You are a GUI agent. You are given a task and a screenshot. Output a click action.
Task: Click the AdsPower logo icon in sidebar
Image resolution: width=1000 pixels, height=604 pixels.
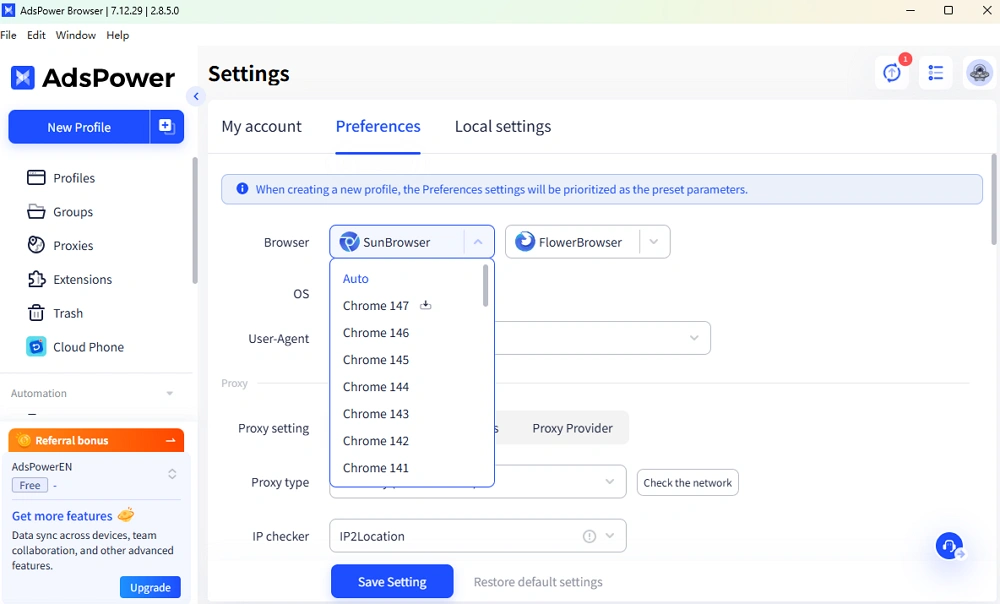[23, 78]
